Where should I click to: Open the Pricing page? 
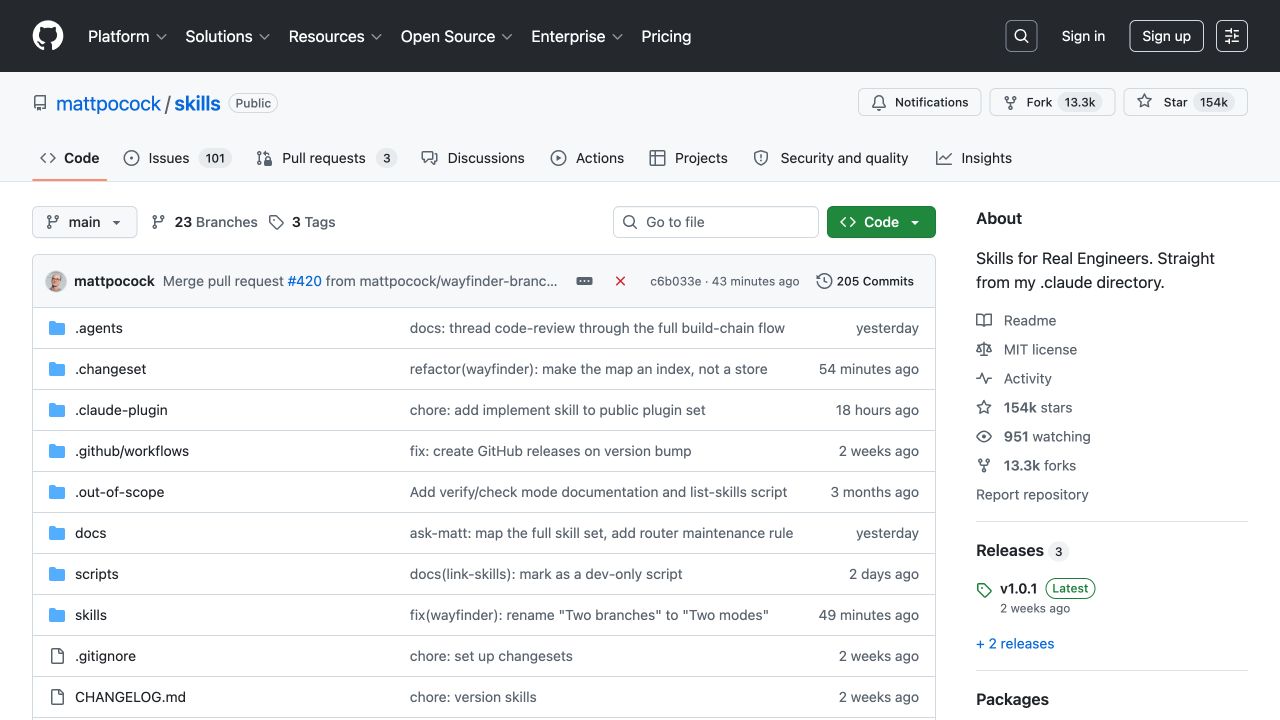pos(666,36)
